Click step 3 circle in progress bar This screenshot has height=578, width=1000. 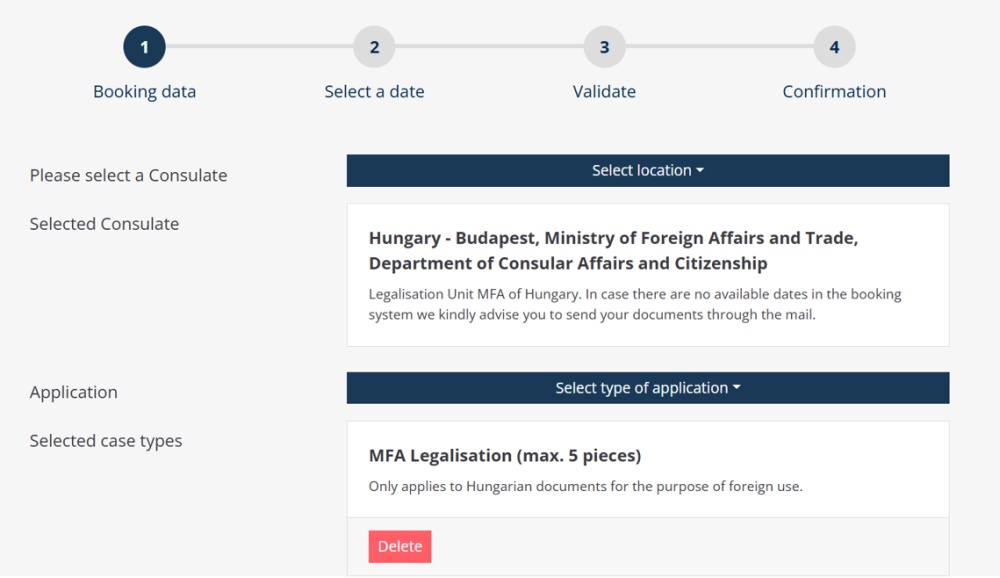604,47
